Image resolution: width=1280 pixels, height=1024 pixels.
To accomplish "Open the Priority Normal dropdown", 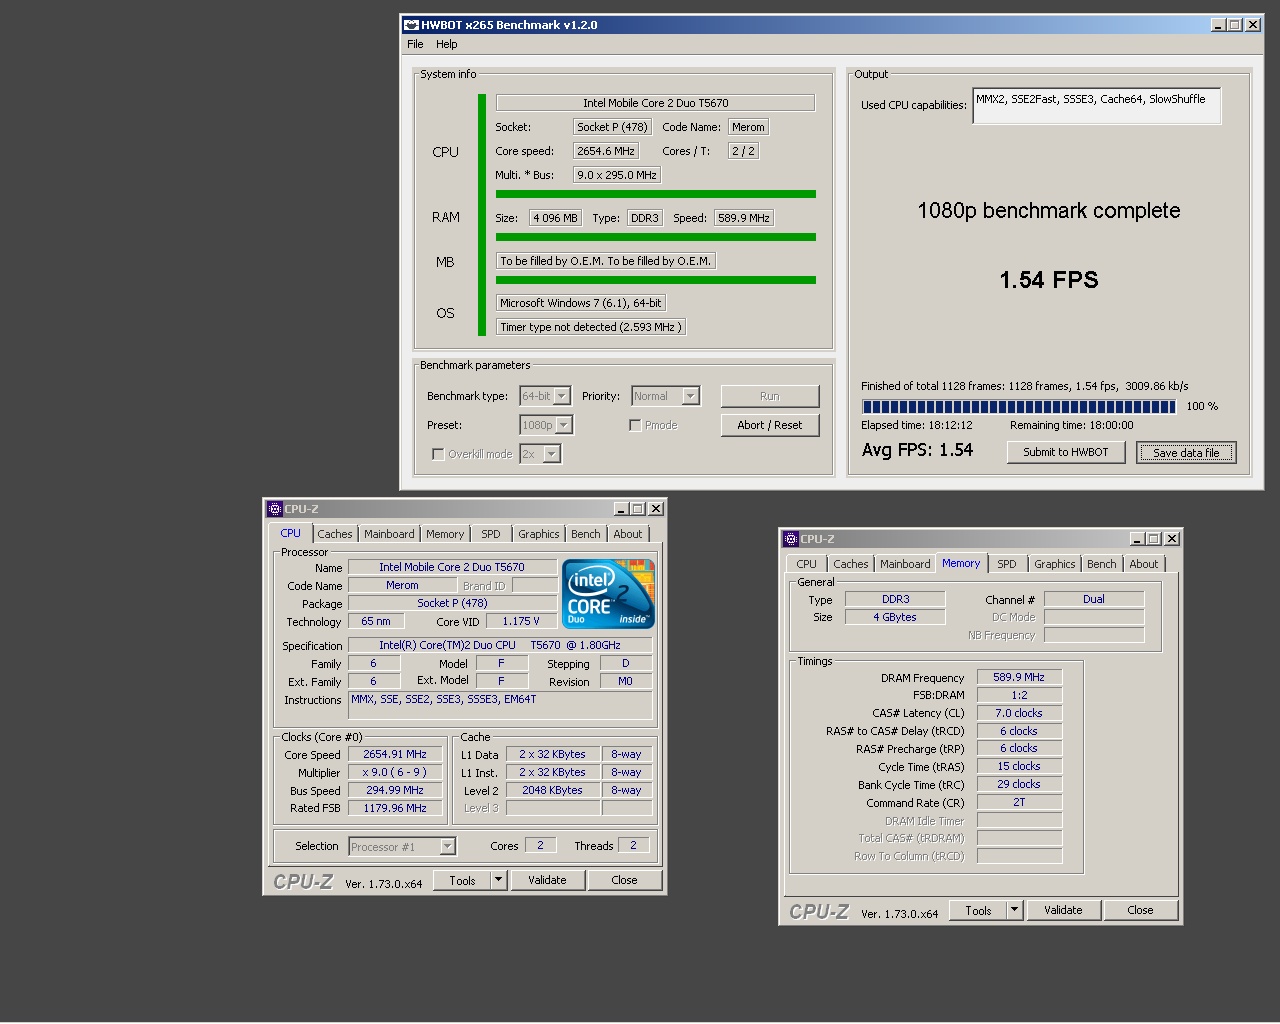I will [x=690, y=396].
